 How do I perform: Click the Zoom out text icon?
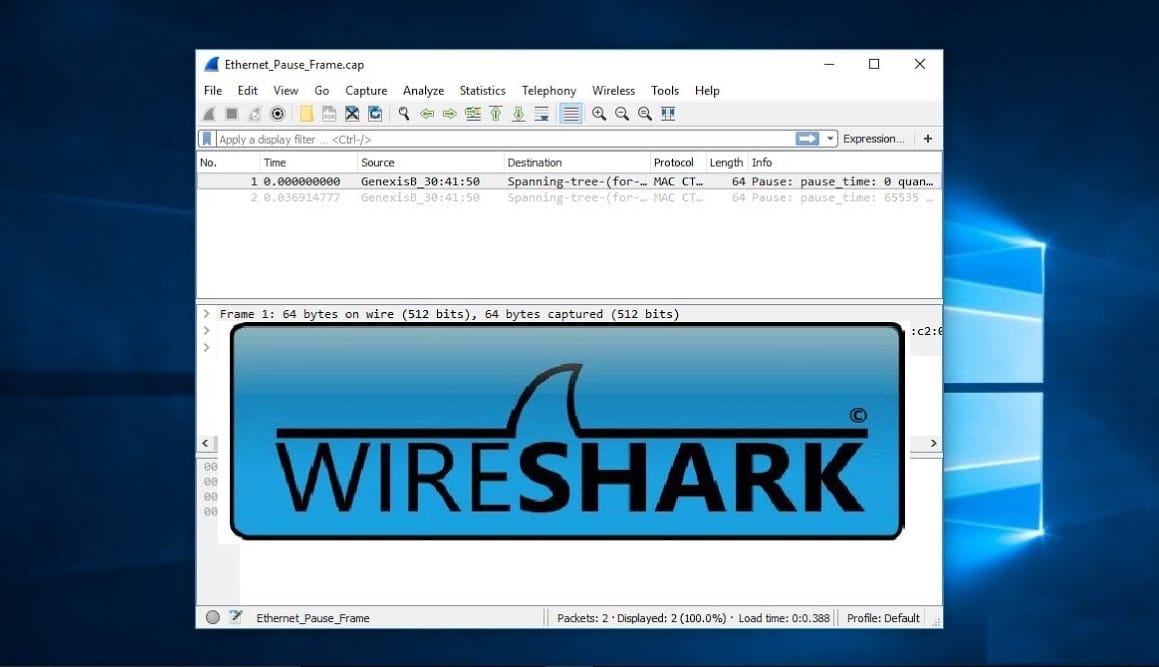622,114
